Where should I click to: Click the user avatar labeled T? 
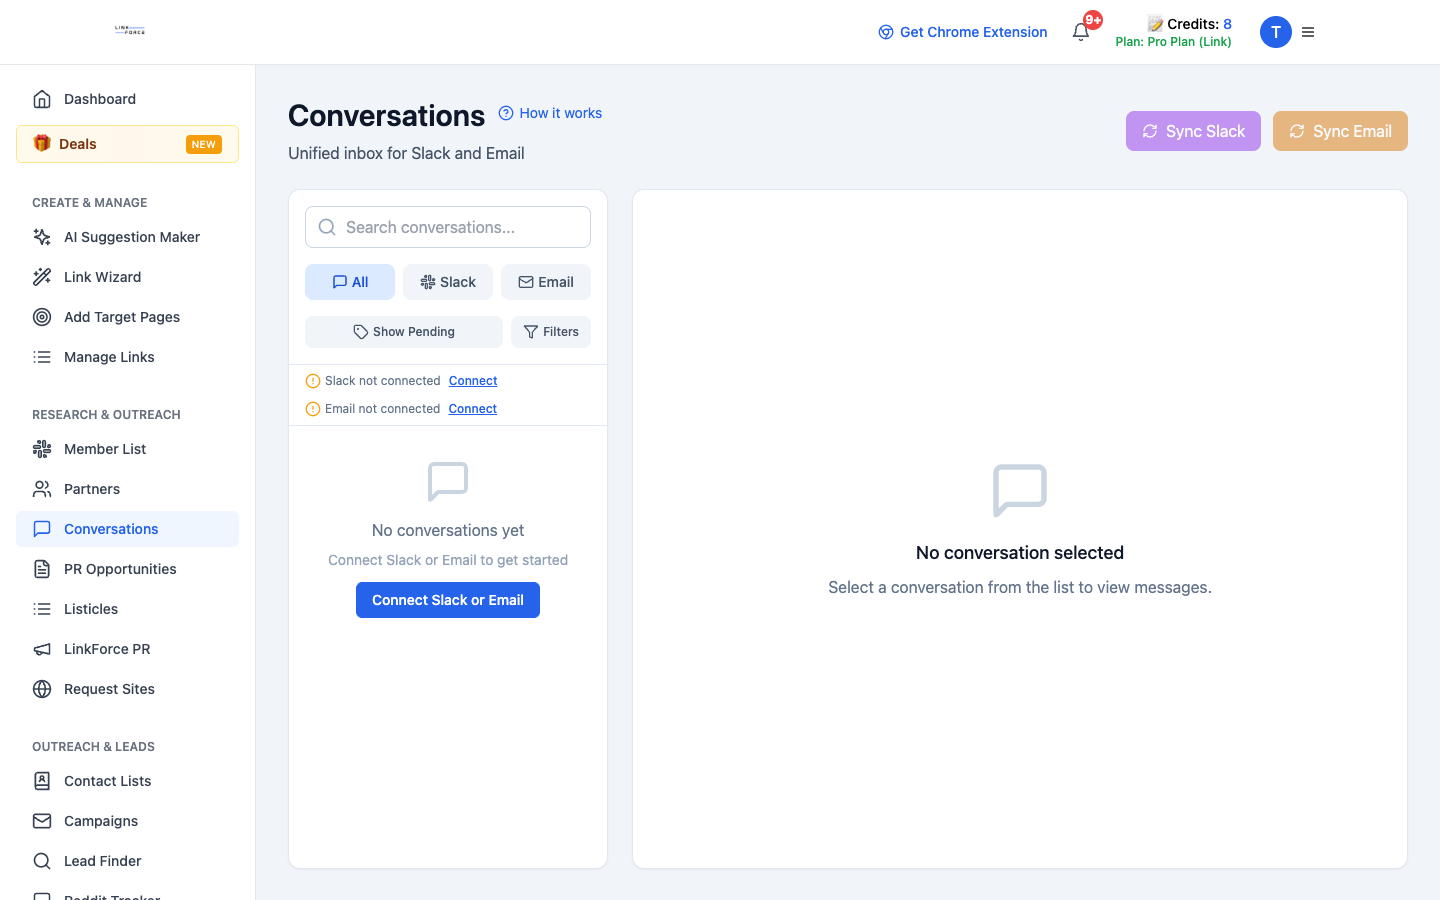click(x=1276, y=32)
